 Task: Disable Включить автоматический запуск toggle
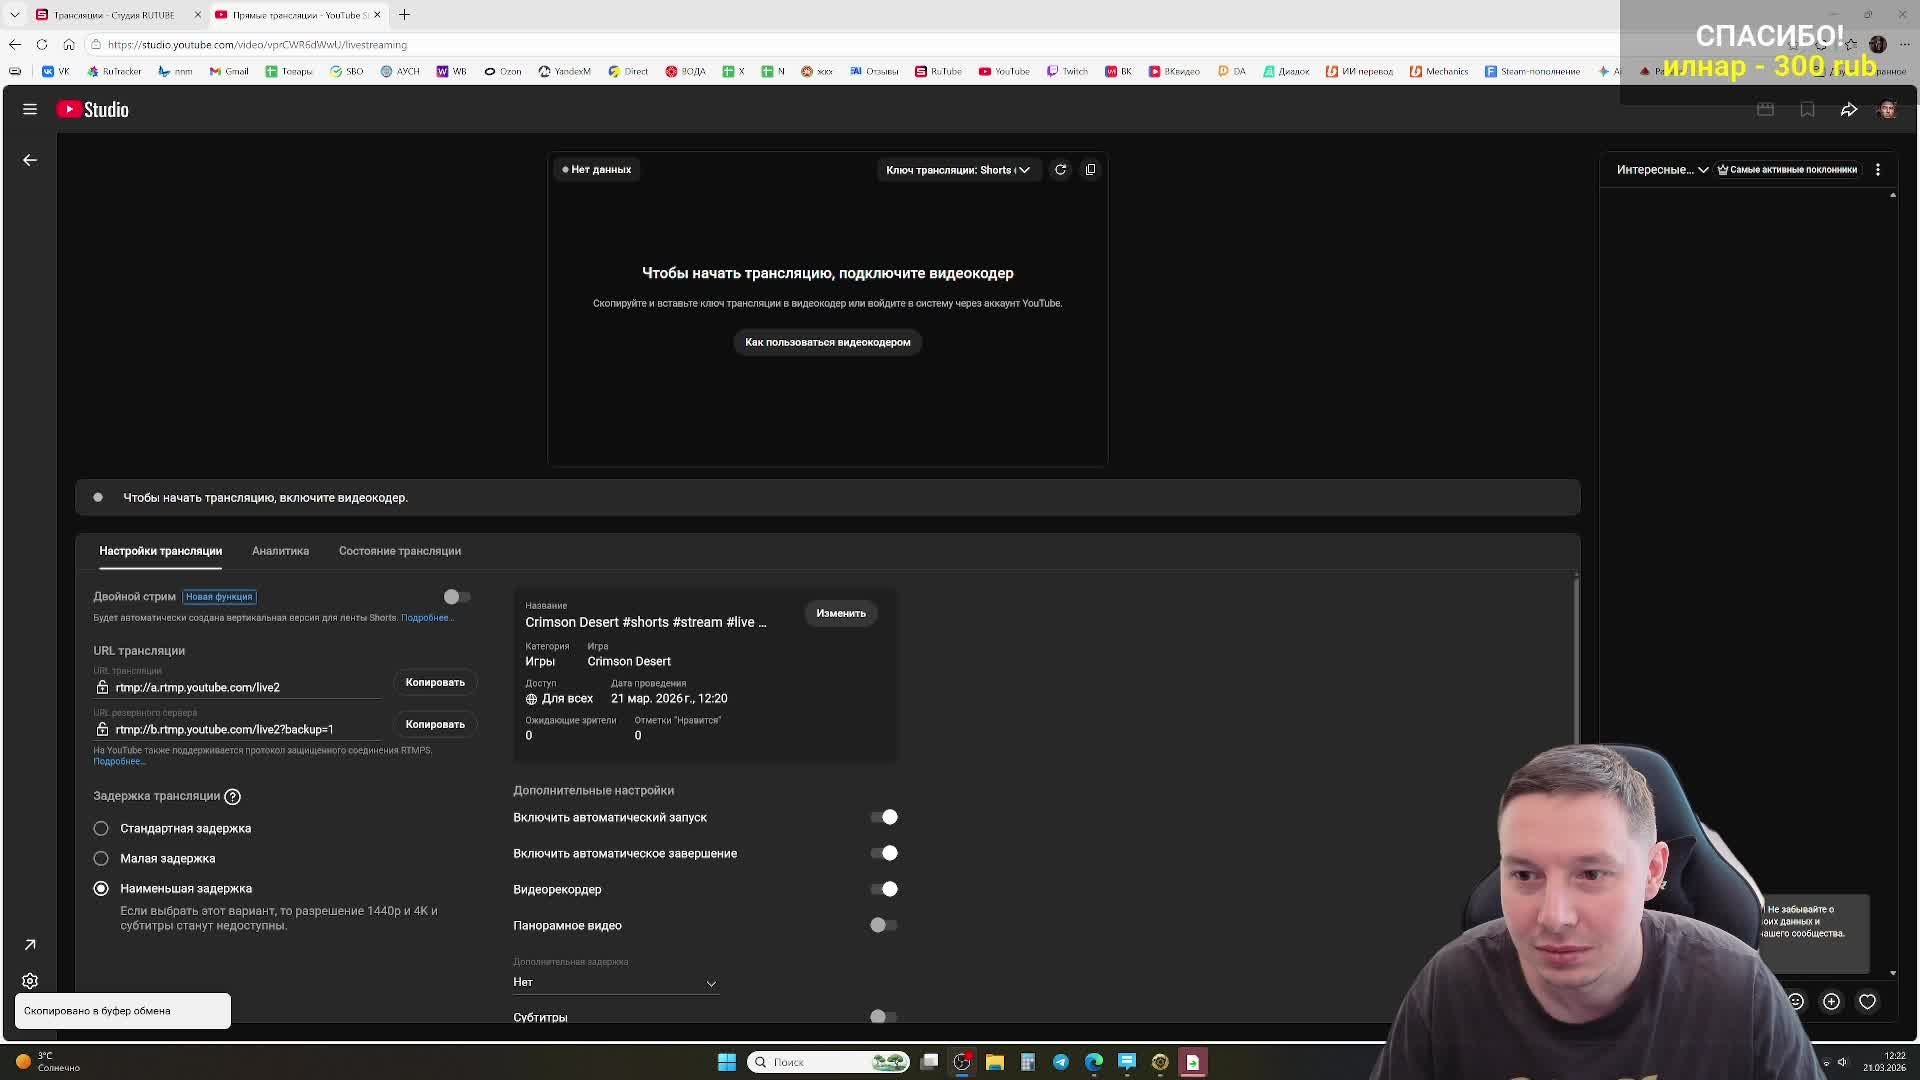(x=884, y=818)
